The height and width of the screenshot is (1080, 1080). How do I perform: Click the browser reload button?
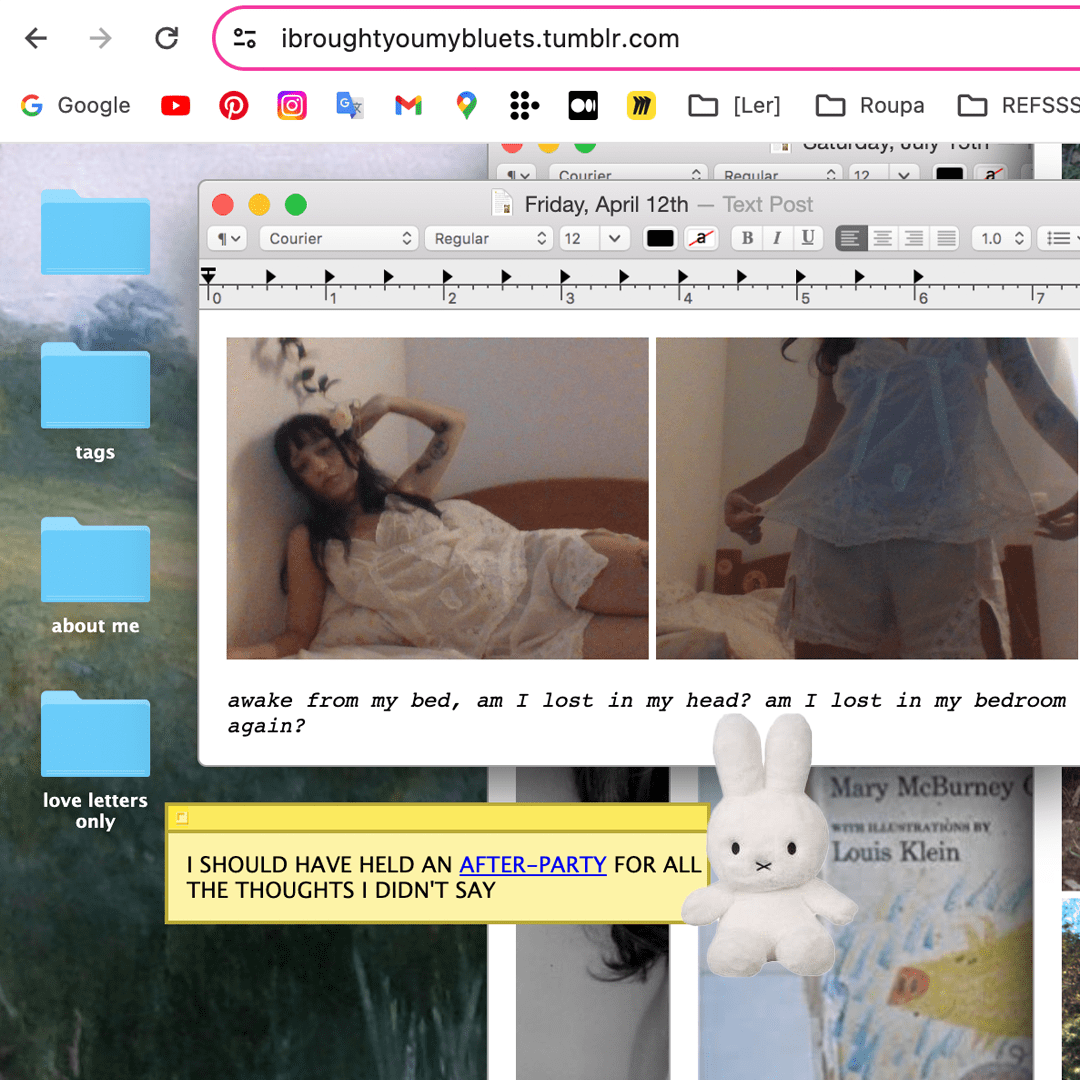tap(167, 39)
